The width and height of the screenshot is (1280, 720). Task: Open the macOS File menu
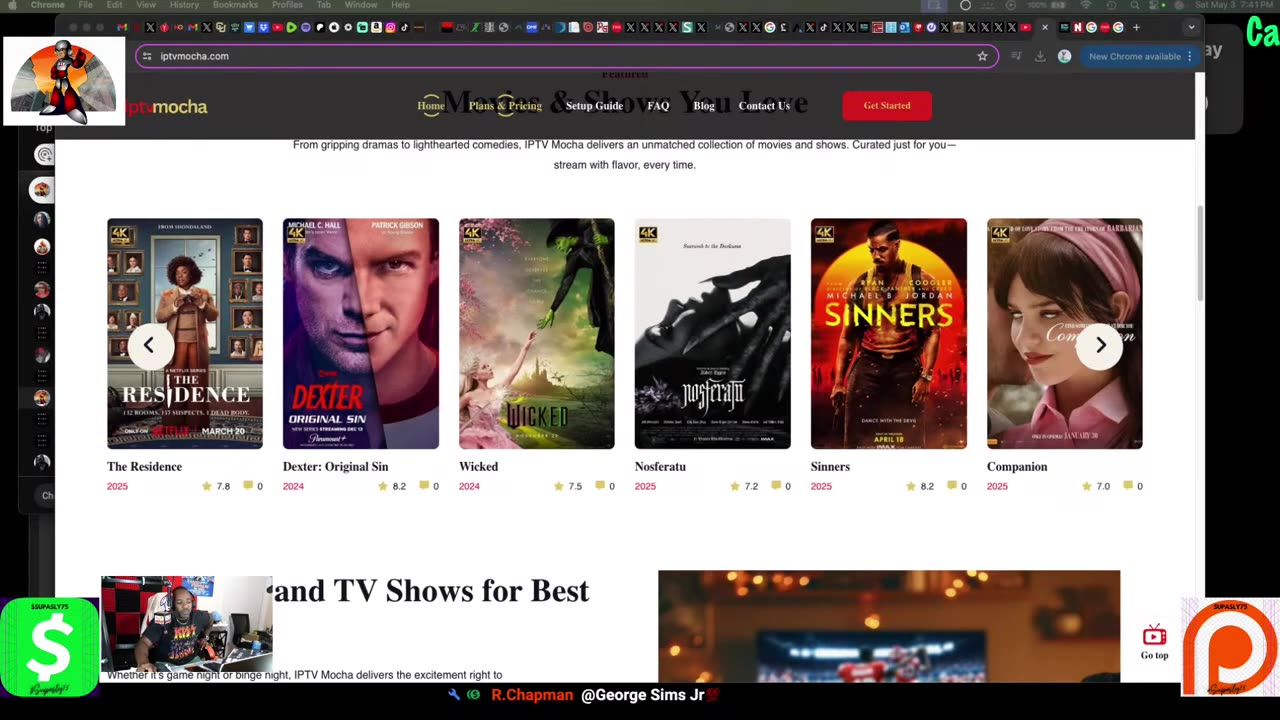click(86, 5)
